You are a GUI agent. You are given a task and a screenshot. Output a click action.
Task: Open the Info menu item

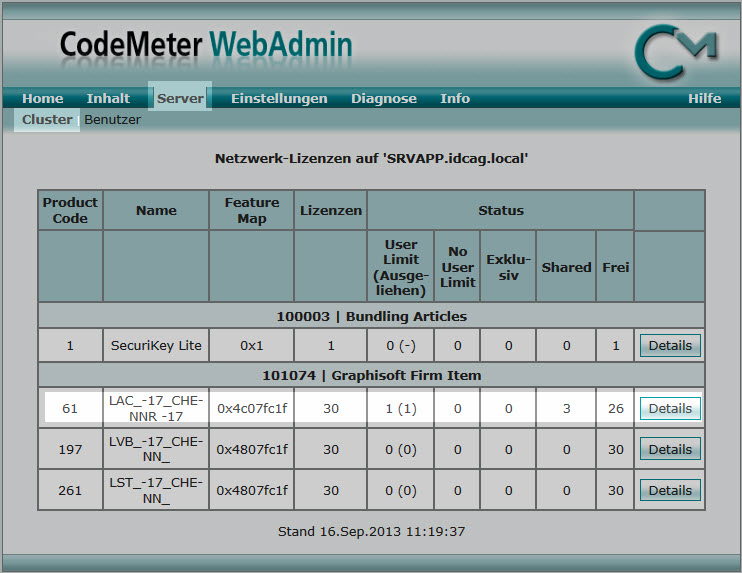point(455,98)
